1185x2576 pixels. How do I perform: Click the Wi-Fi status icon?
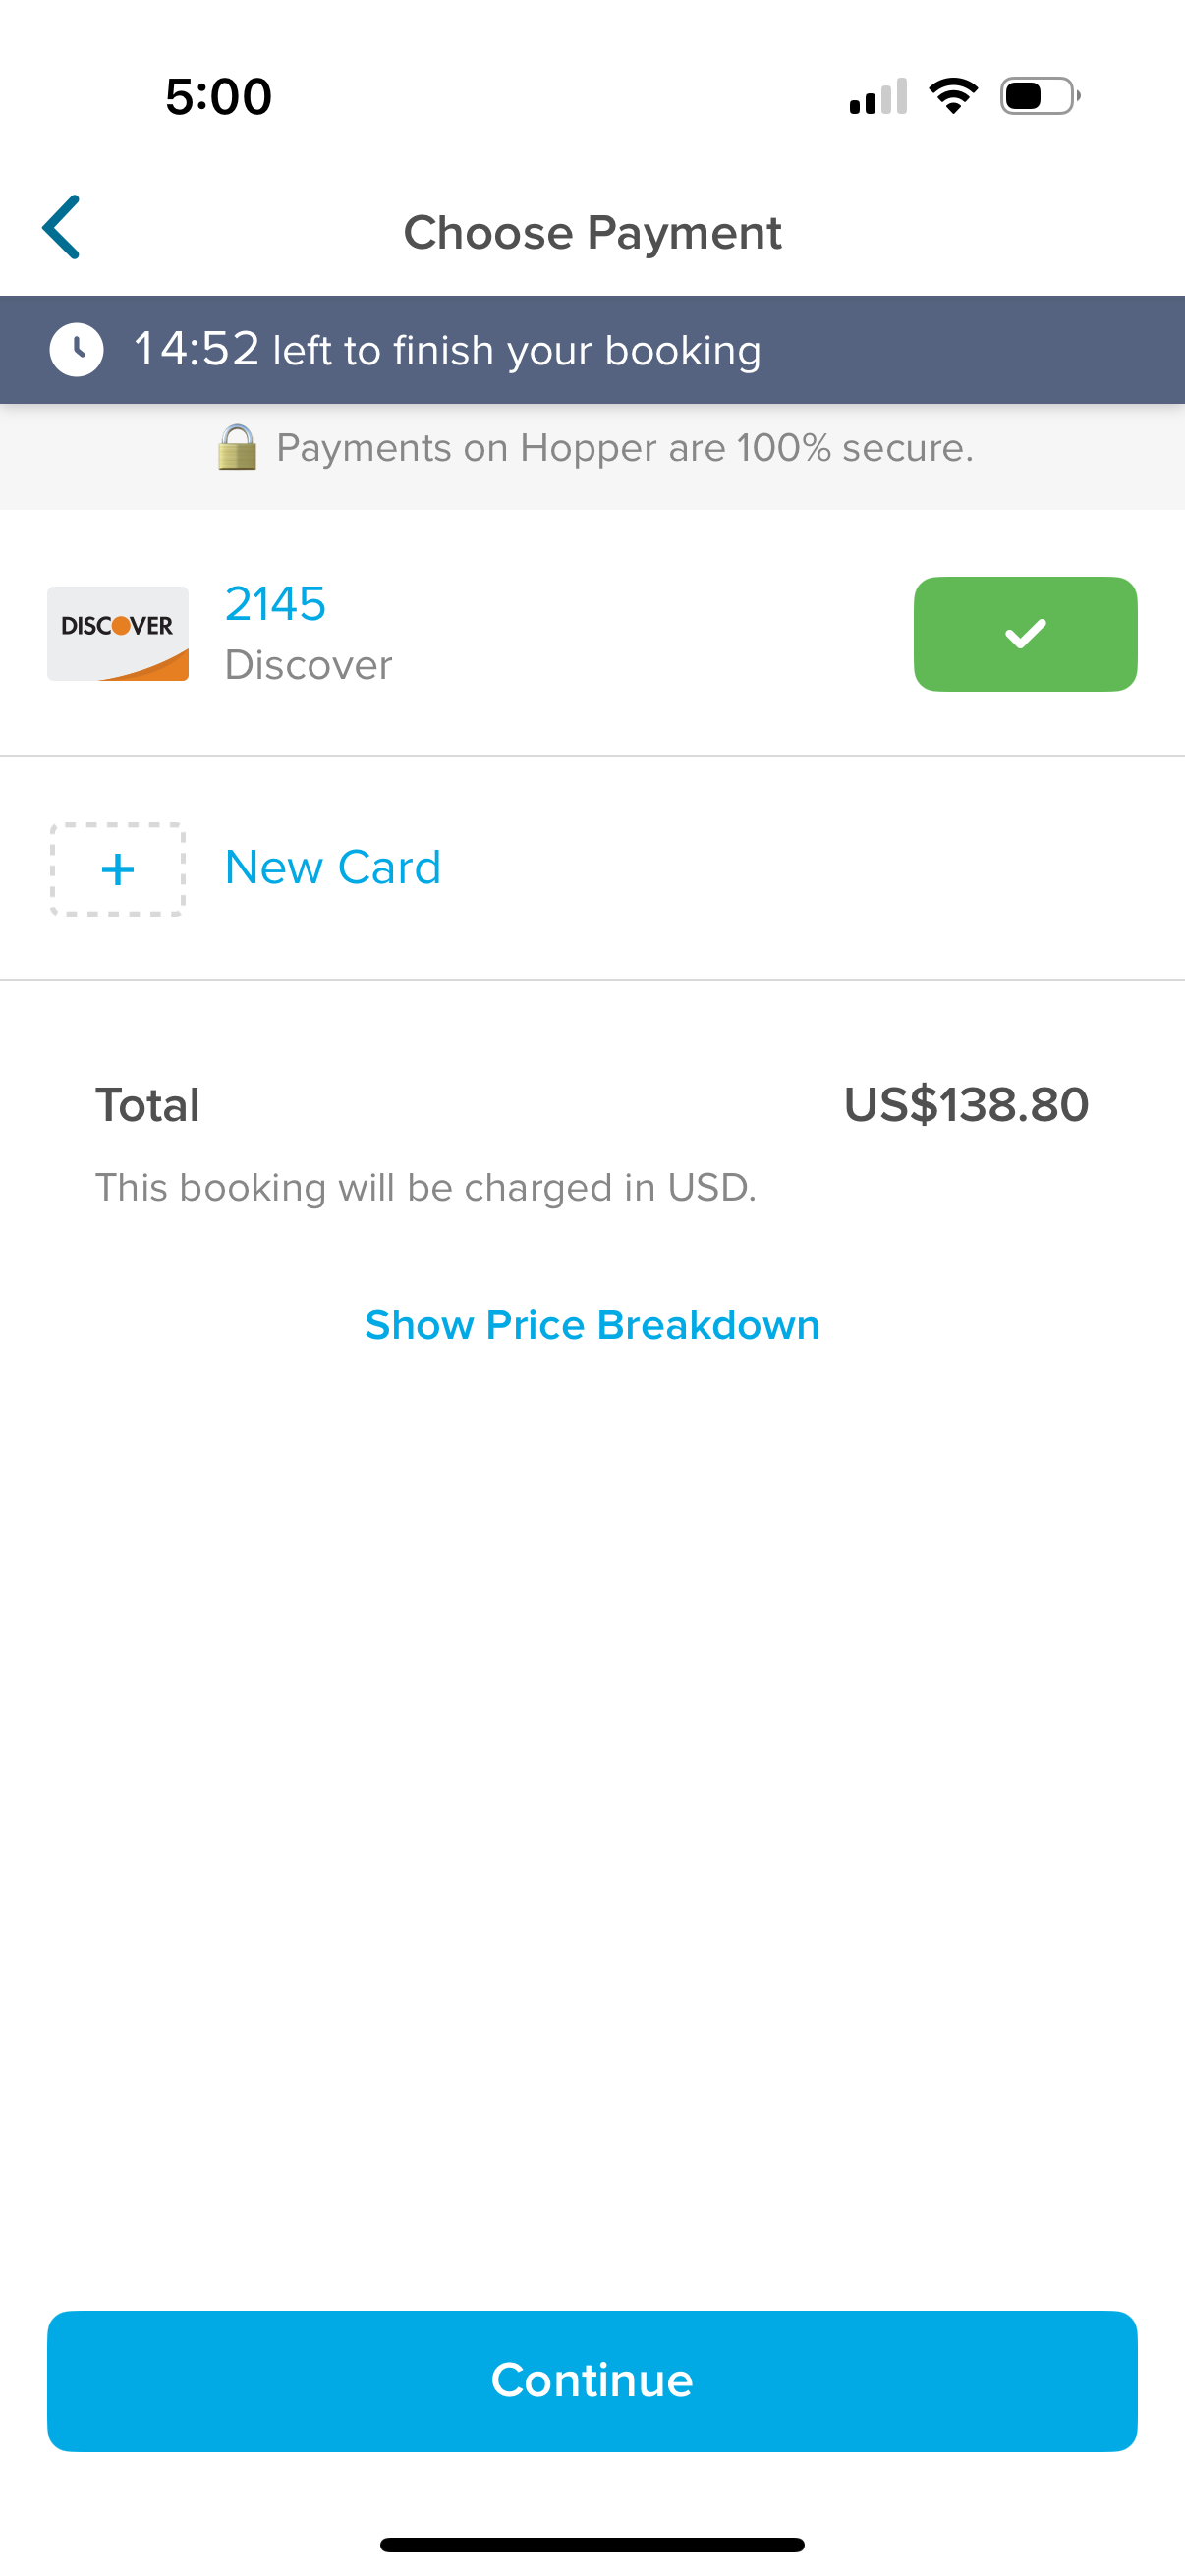(x=953, y=96)
